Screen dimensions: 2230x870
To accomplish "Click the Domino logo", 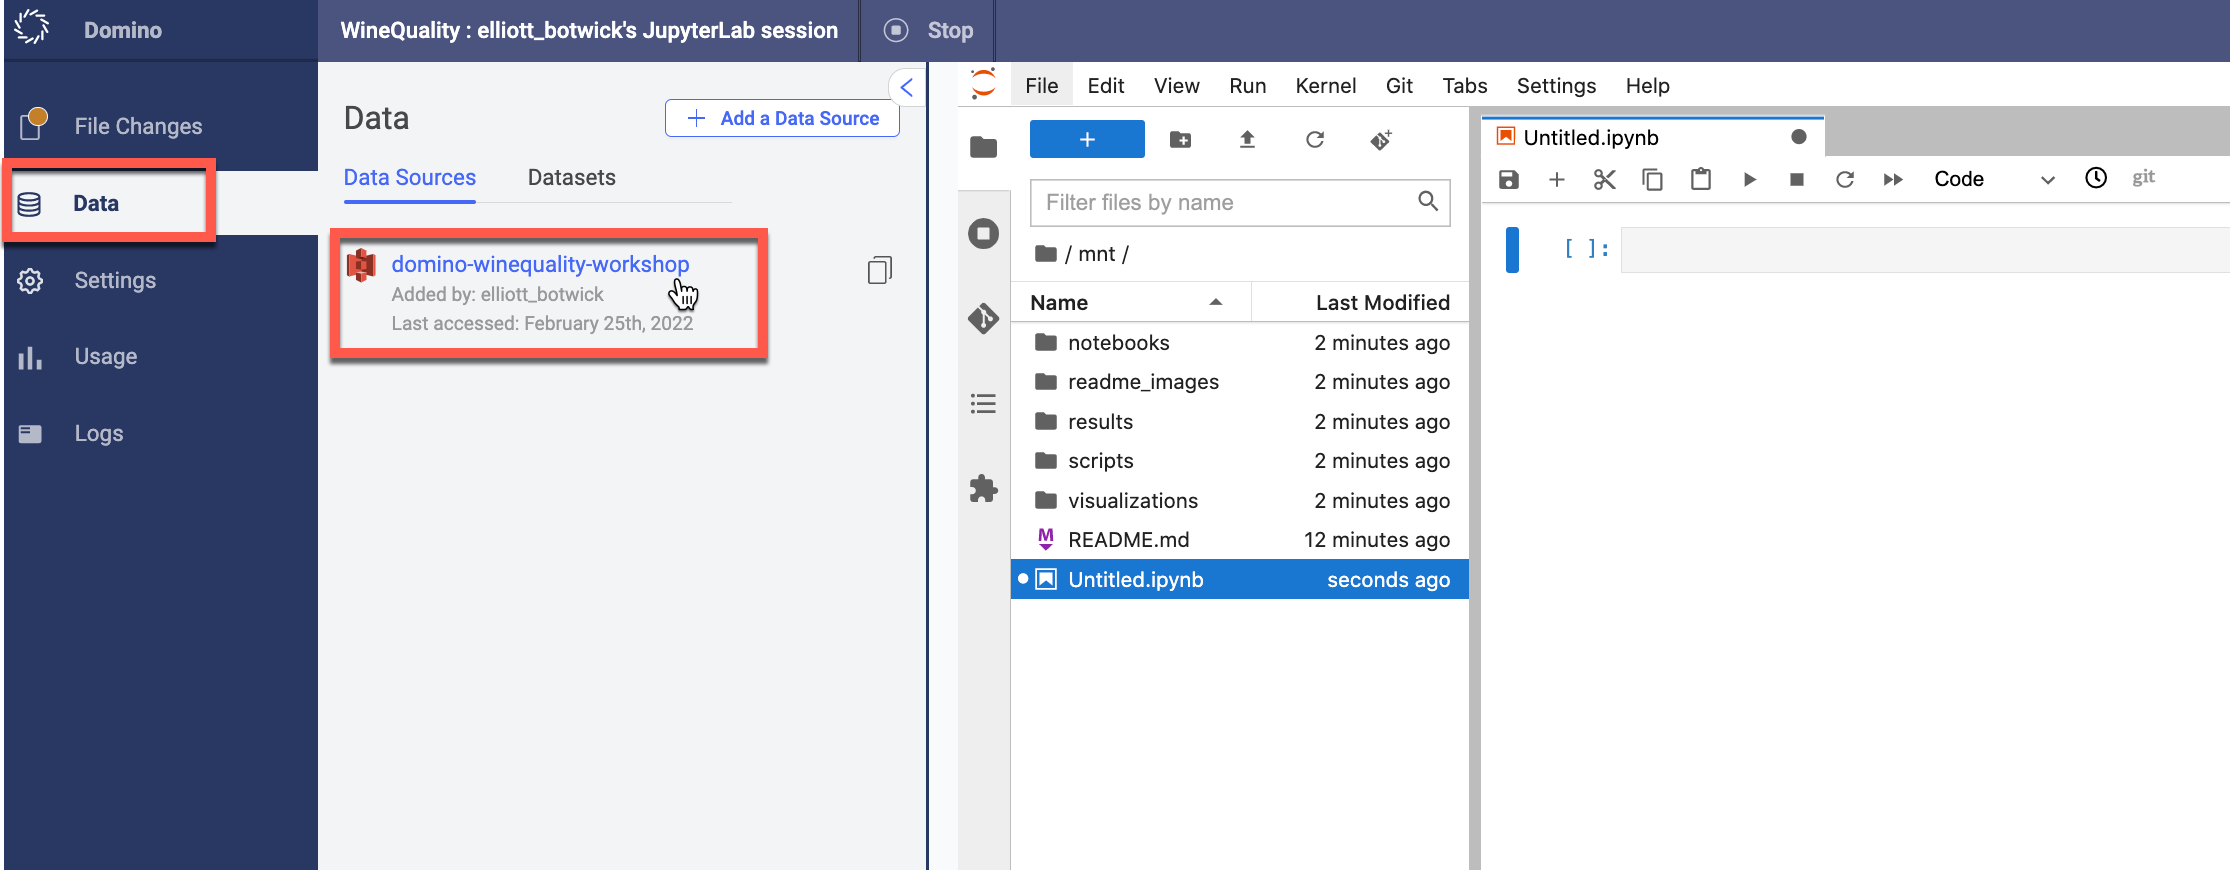I will coord(32,27).
